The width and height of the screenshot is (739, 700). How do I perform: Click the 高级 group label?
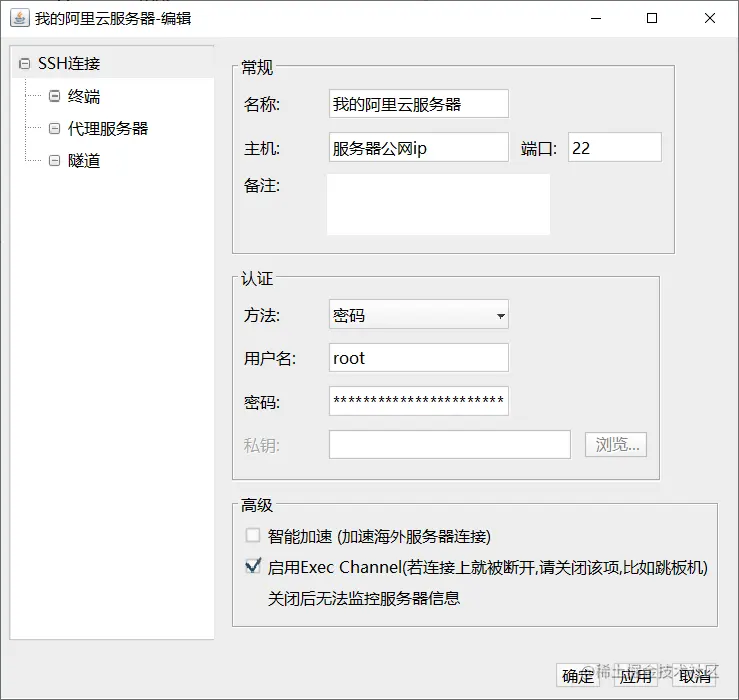(257, 505)
